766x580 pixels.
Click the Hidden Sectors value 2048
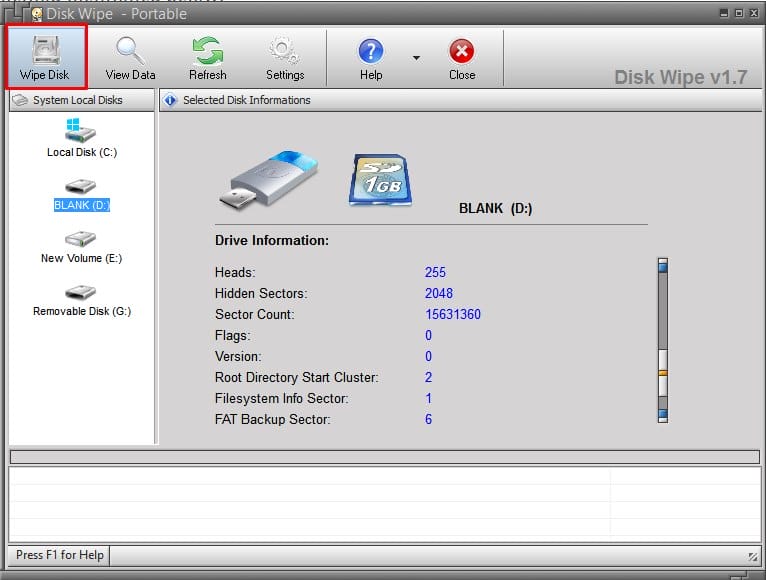tap(439, 293)
